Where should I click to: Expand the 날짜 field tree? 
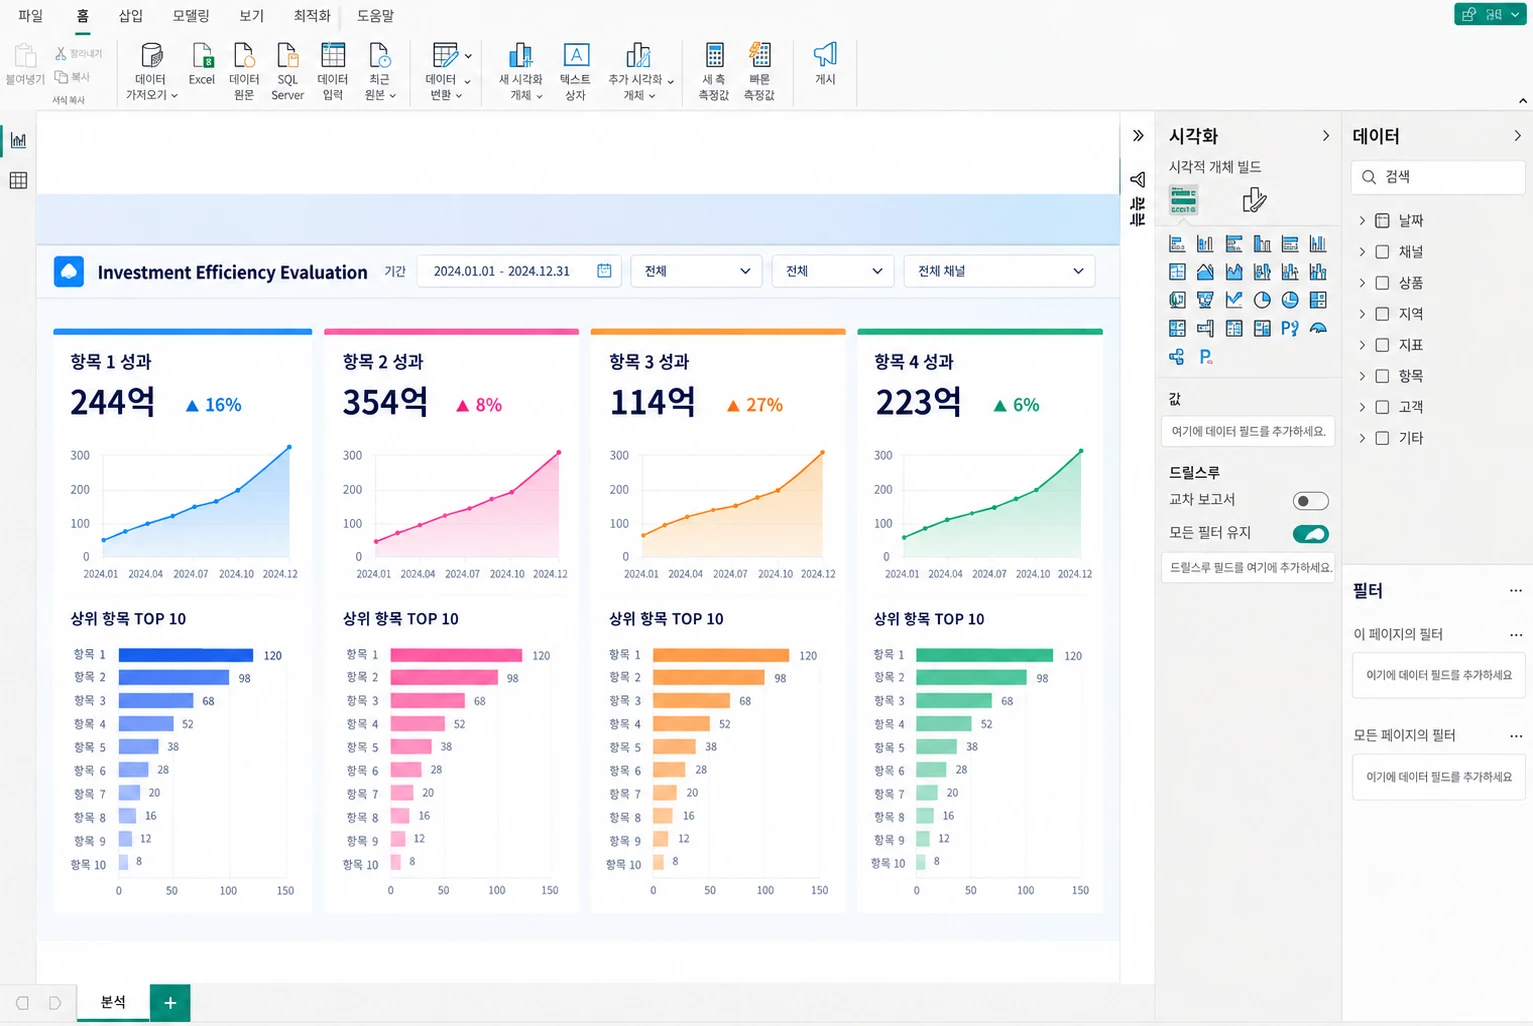1362,221
